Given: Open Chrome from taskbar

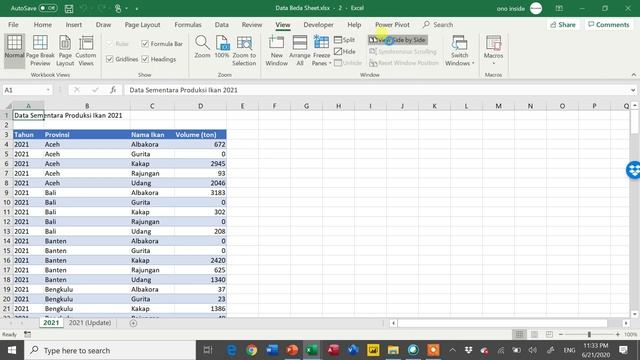Looking at the screenshot, I should 251,350.
